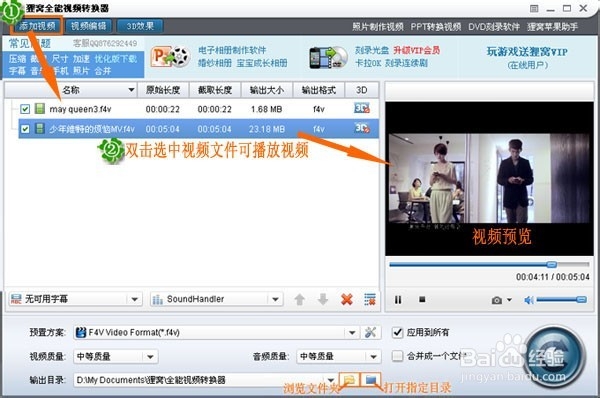This screenshot has width=600, height=398.
Task: Click the PowerPoint film reel icon
Action: (x=170, y=57)
